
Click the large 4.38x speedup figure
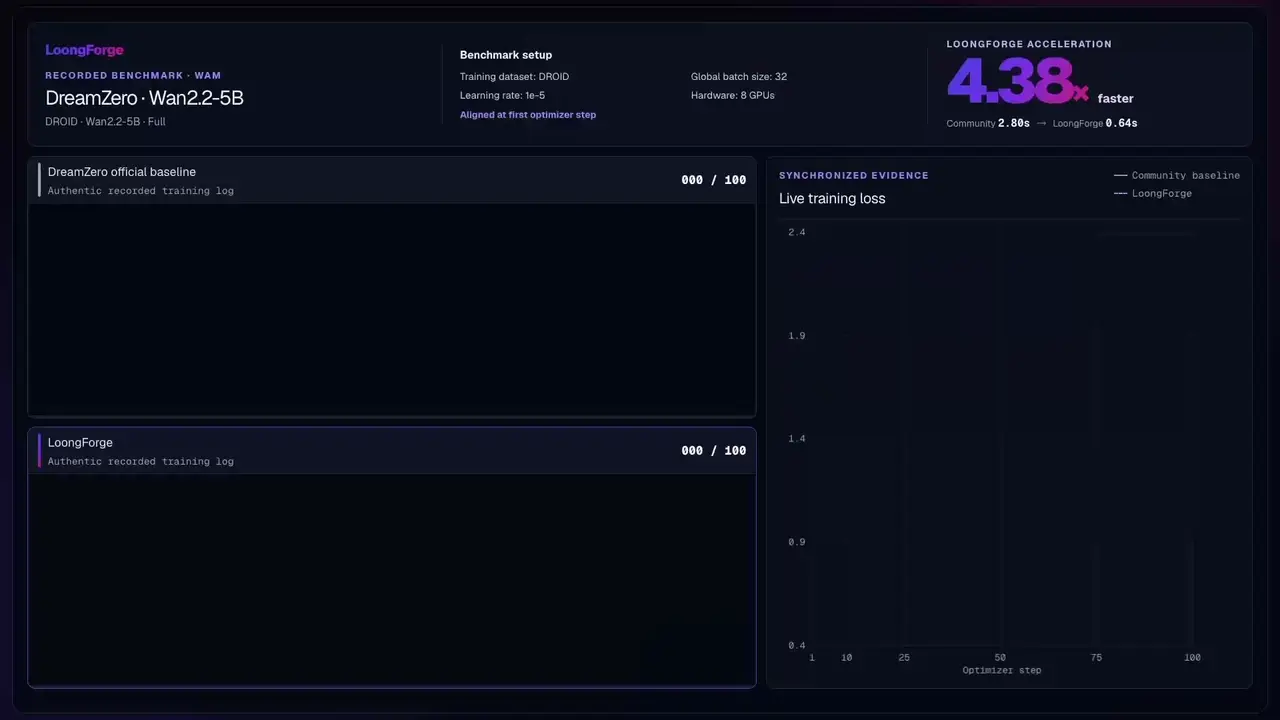point(1018,82)
